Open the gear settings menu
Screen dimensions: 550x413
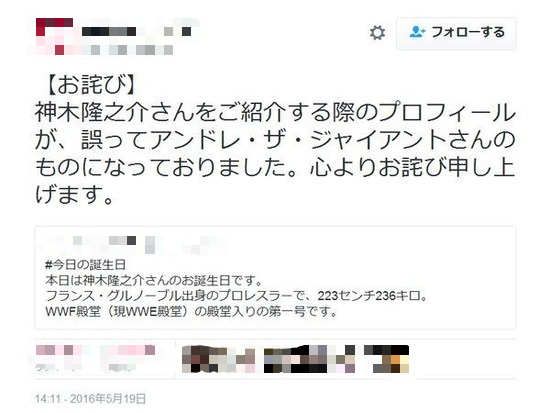pyautogui.click(x=377, y=33)
